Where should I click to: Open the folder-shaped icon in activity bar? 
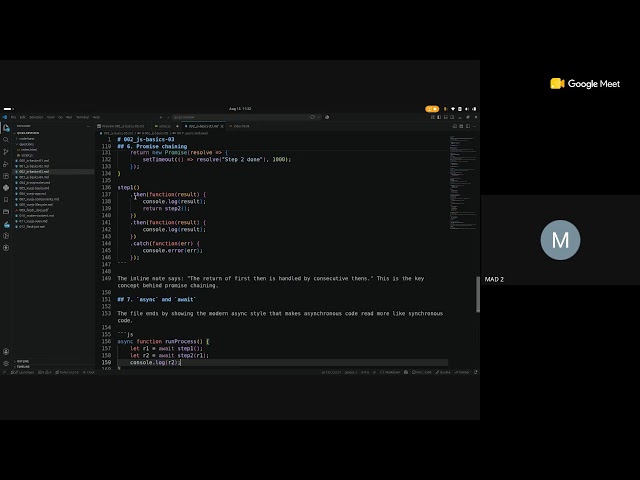click(x=6, y=211)
